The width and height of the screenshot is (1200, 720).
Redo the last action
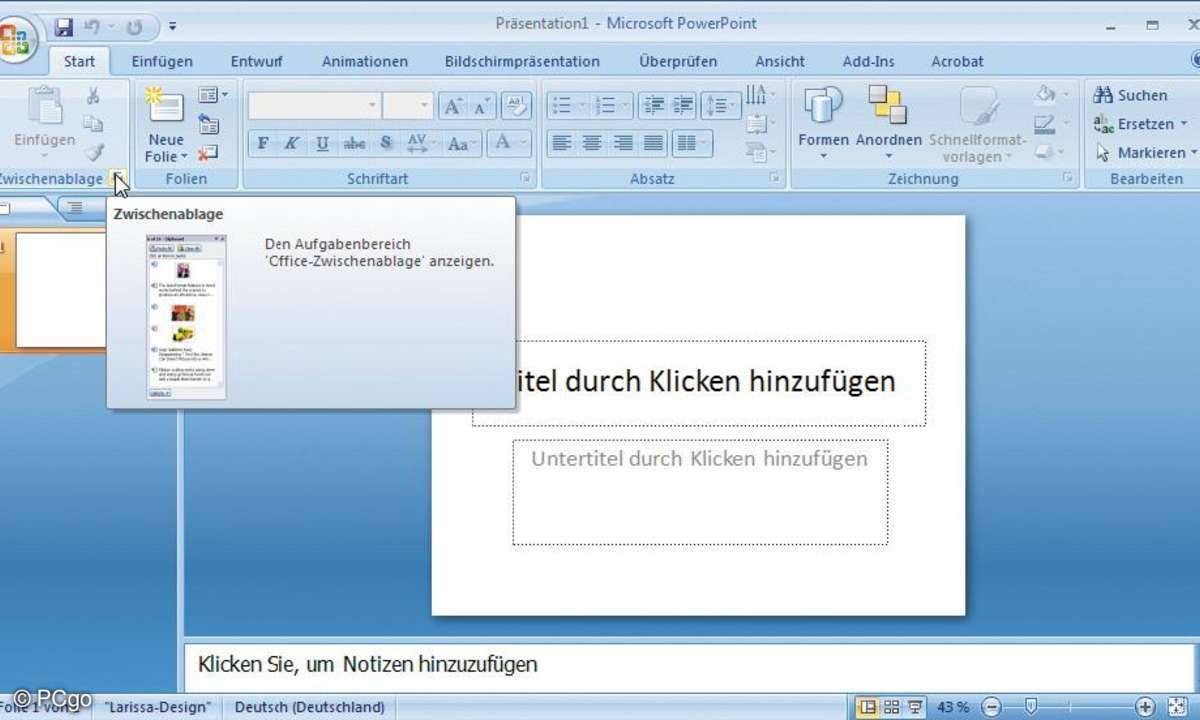pos(135,25)
